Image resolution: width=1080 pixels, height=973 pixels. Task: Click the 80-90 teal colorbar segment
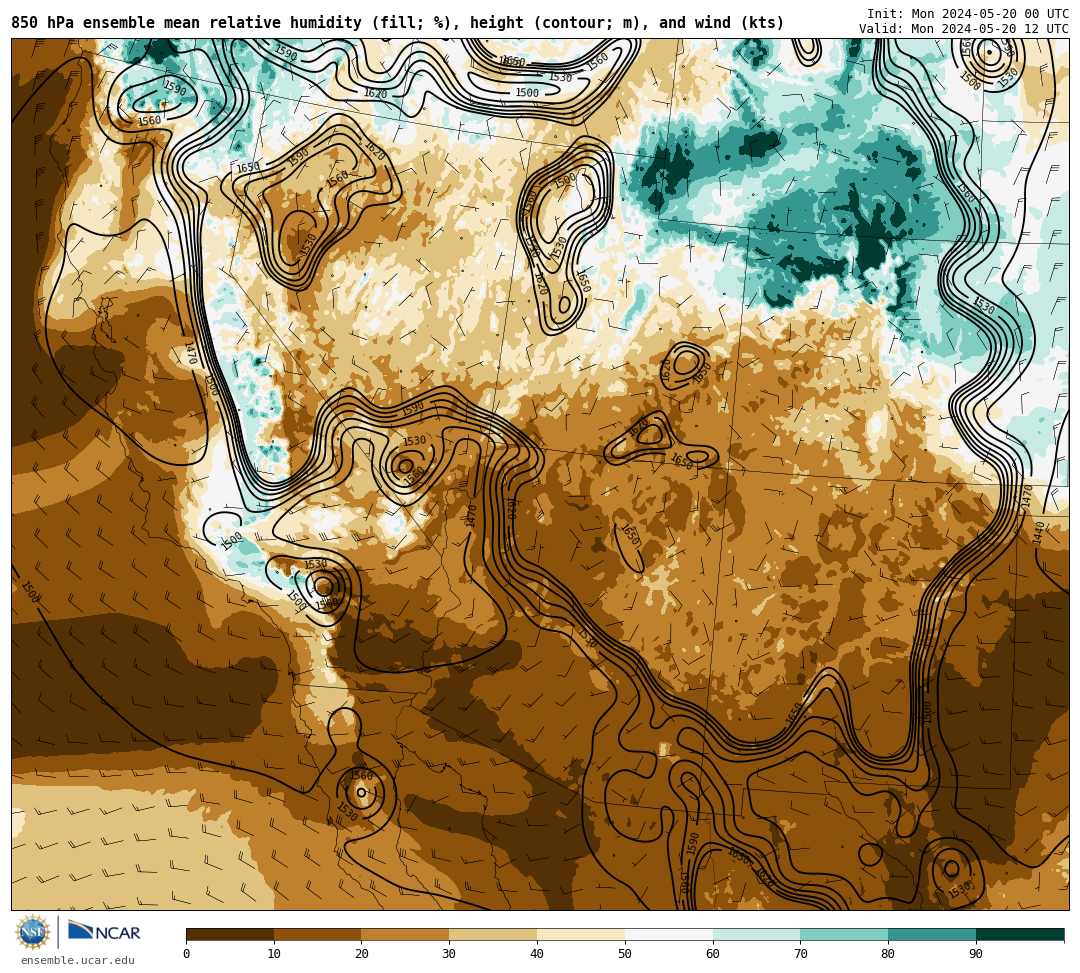[932, 934]
